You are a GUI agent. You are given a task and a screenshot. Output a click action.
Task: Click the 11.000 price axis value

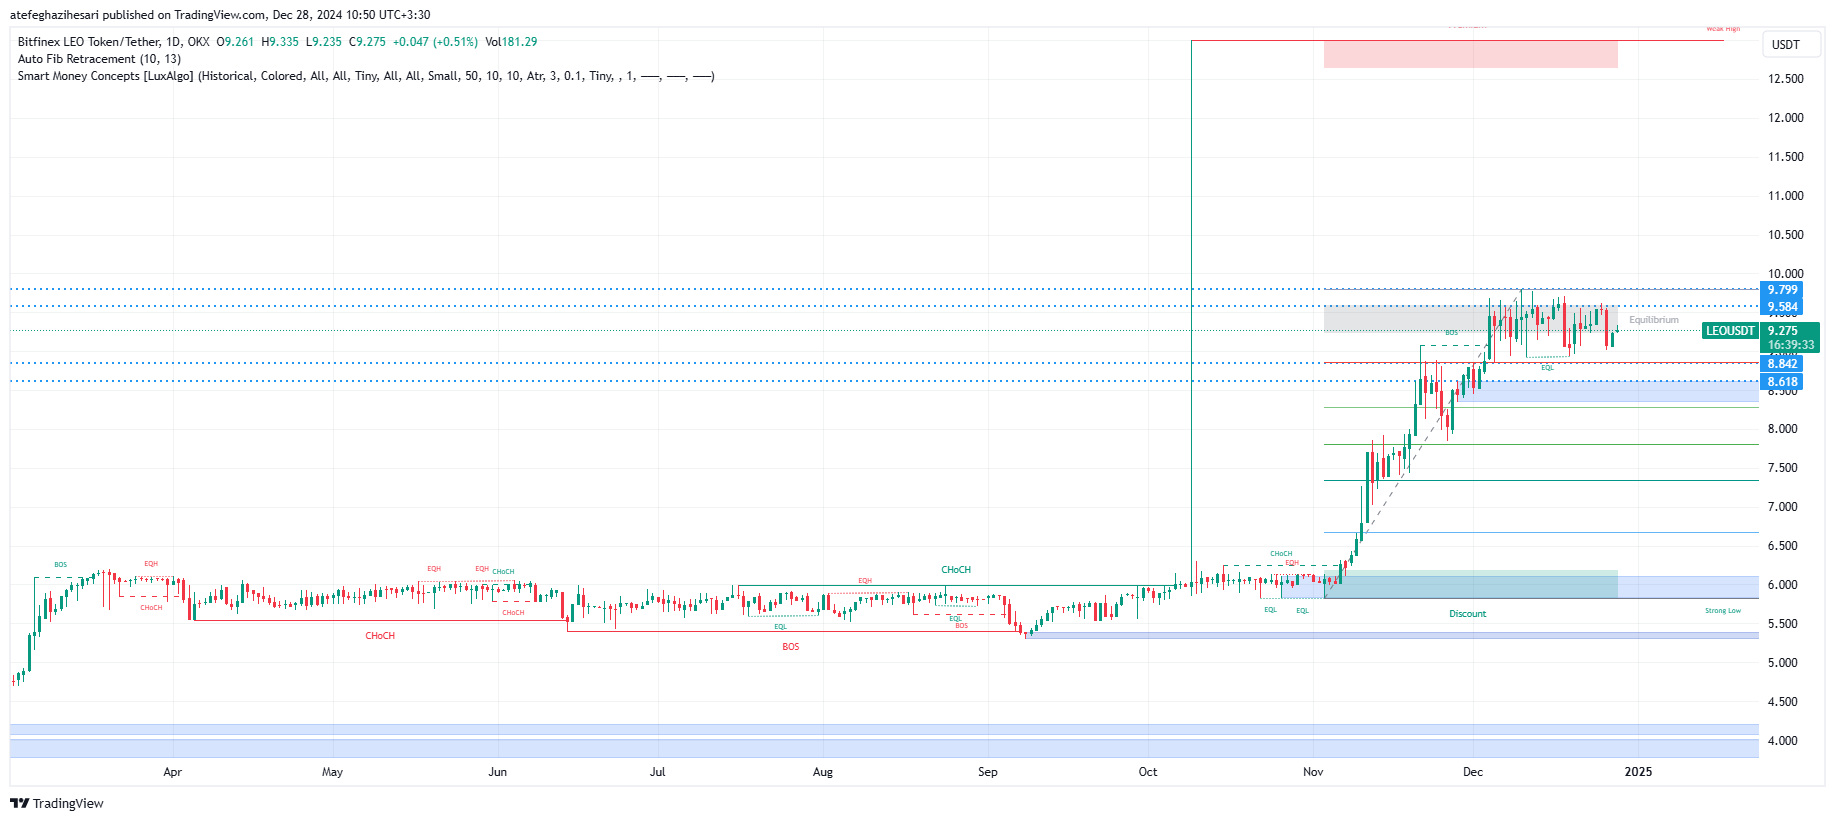(x=1786, y=196)
